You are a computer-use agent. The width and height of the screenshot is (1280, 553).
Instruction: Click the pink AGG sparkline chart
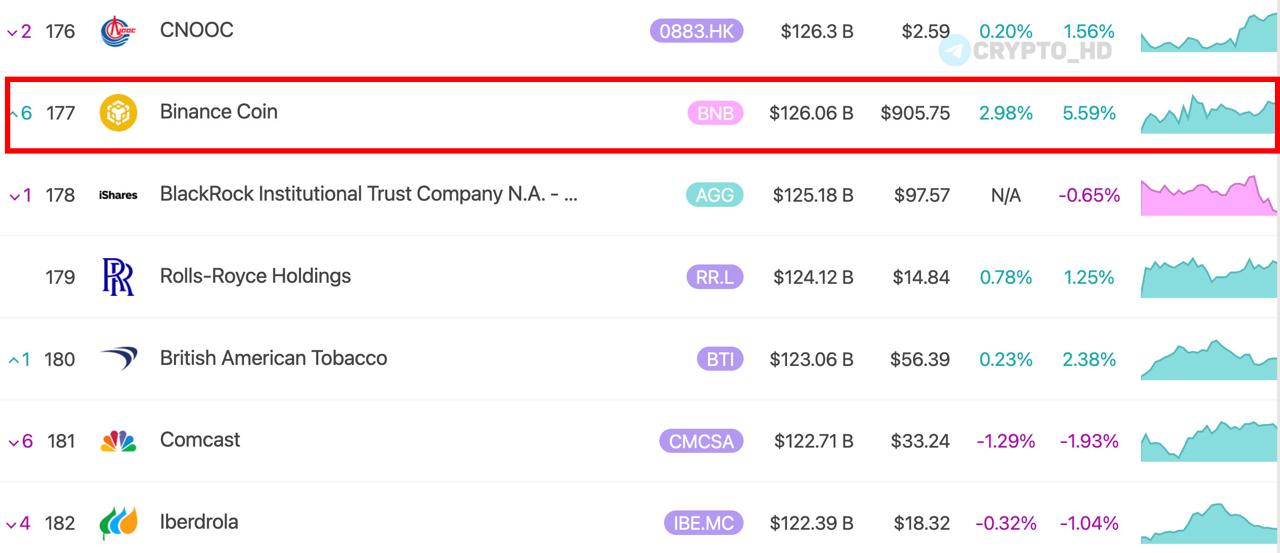[x=1209, y=195]
